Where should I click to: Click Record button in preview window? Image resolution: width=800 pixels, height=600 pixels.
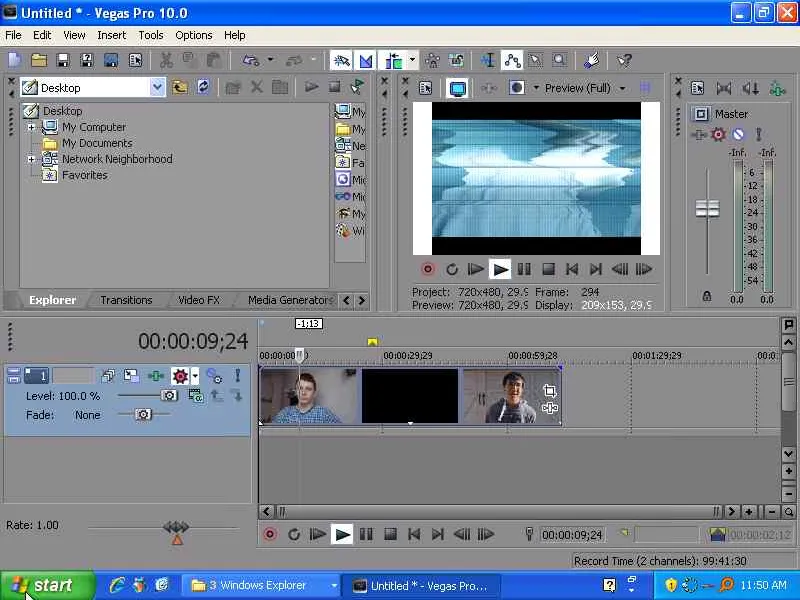(428, 269)
